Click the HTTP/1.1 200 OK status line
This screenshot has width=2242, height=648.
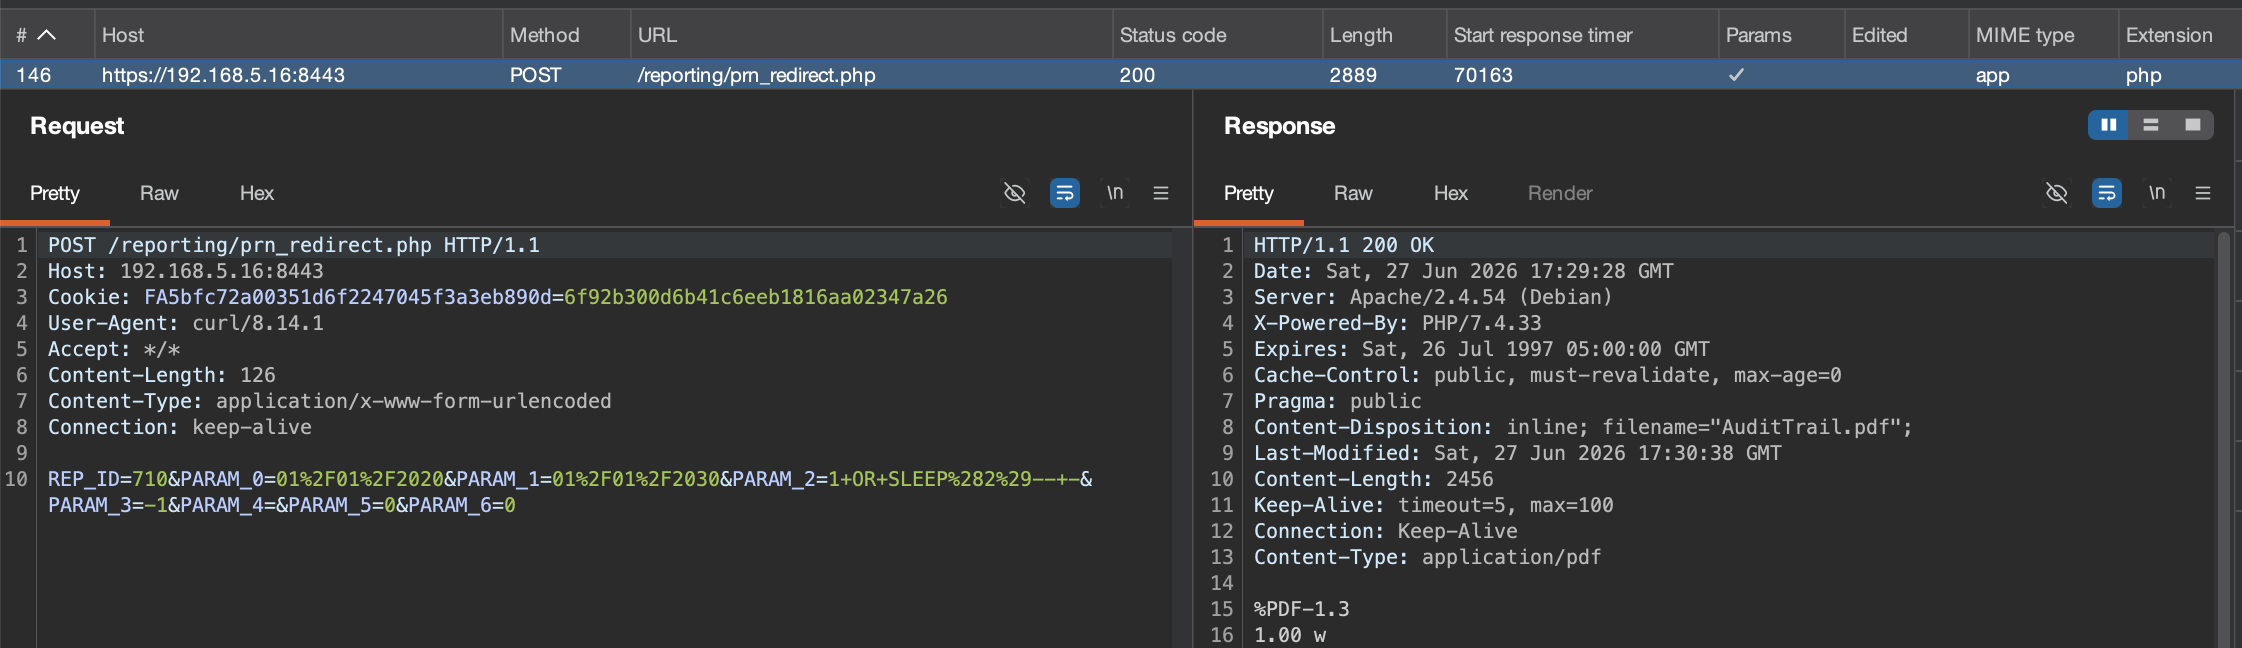(x=1344, y=245)
